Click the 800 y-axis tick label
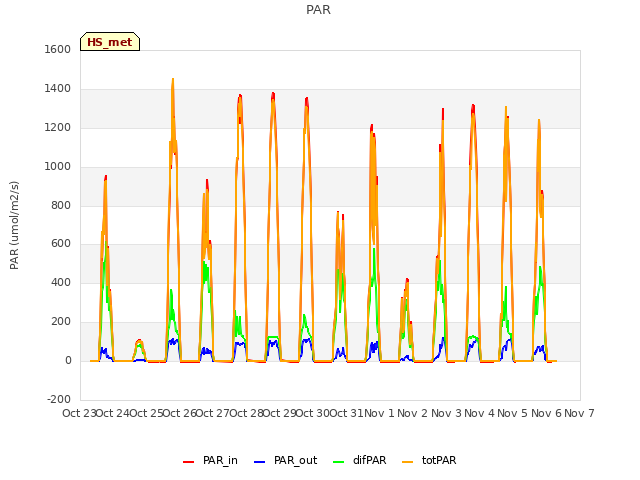This screenshot has height=480, width=640. (x=61, y=205)
